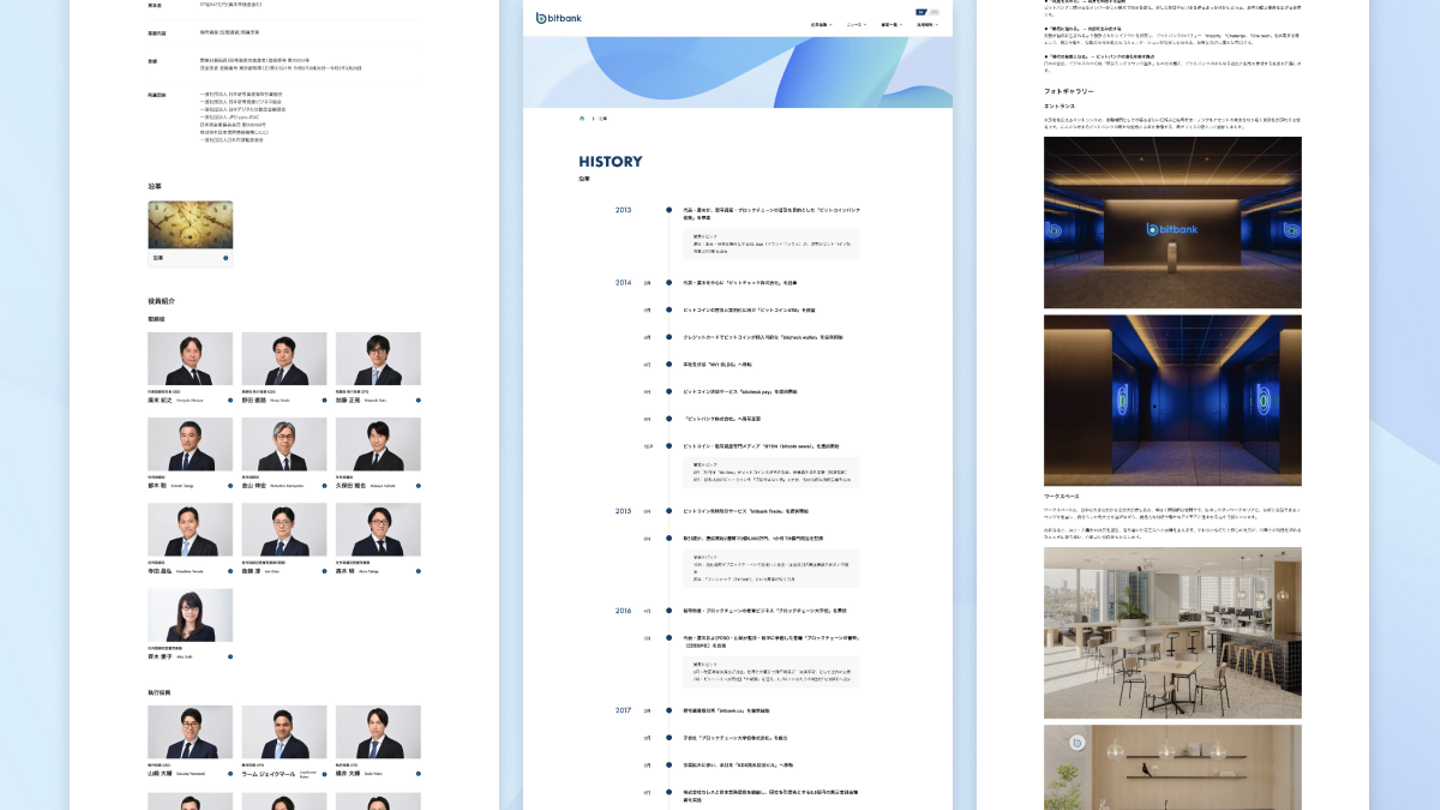Screen dimensions: 1440x810
Task: Open info icon beside 山崎 大輔
Action: pyautogui.click(x=230, y=774)
